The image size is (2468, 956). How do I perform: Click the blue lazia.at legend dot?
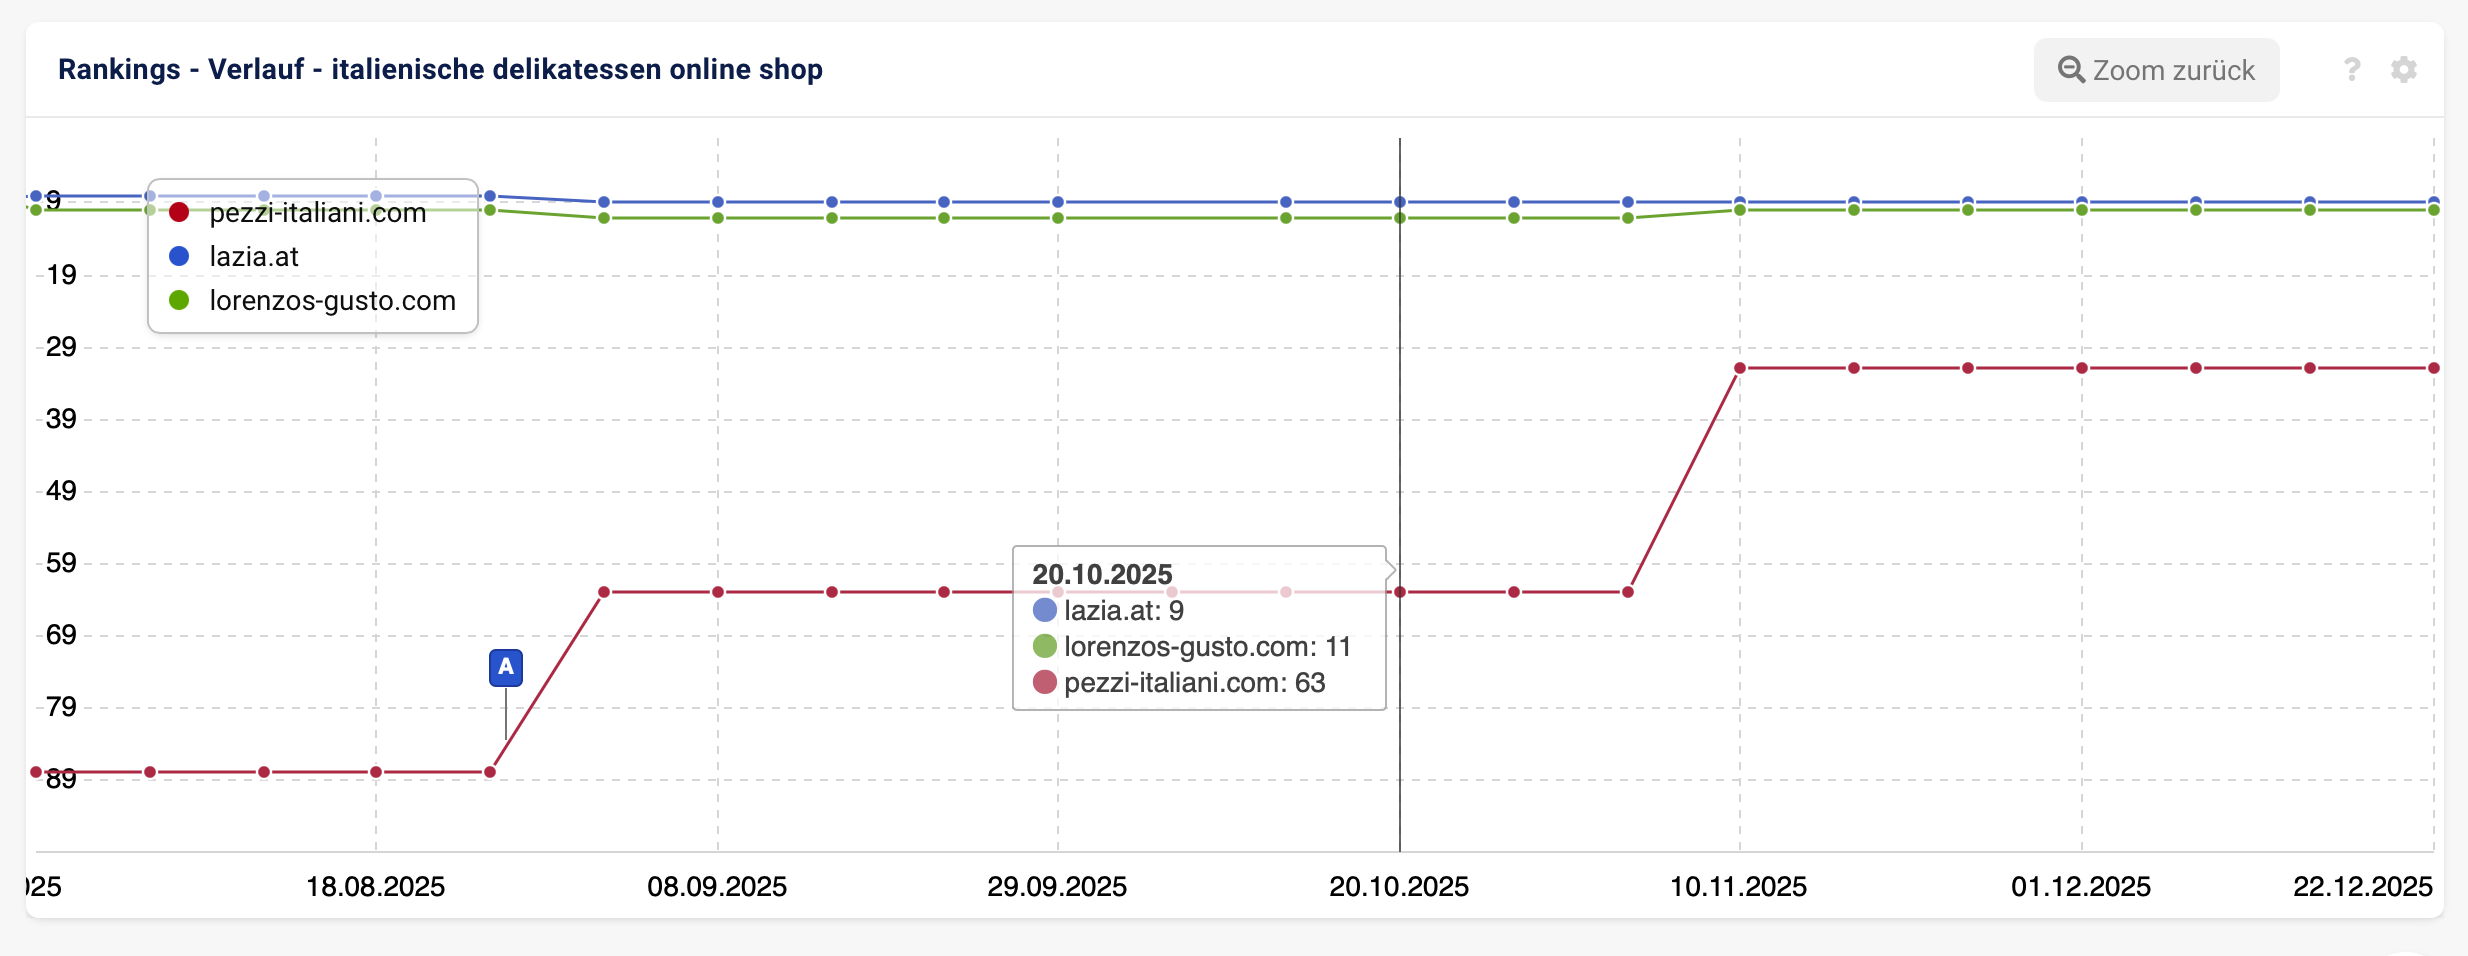(x=179, y=257)
